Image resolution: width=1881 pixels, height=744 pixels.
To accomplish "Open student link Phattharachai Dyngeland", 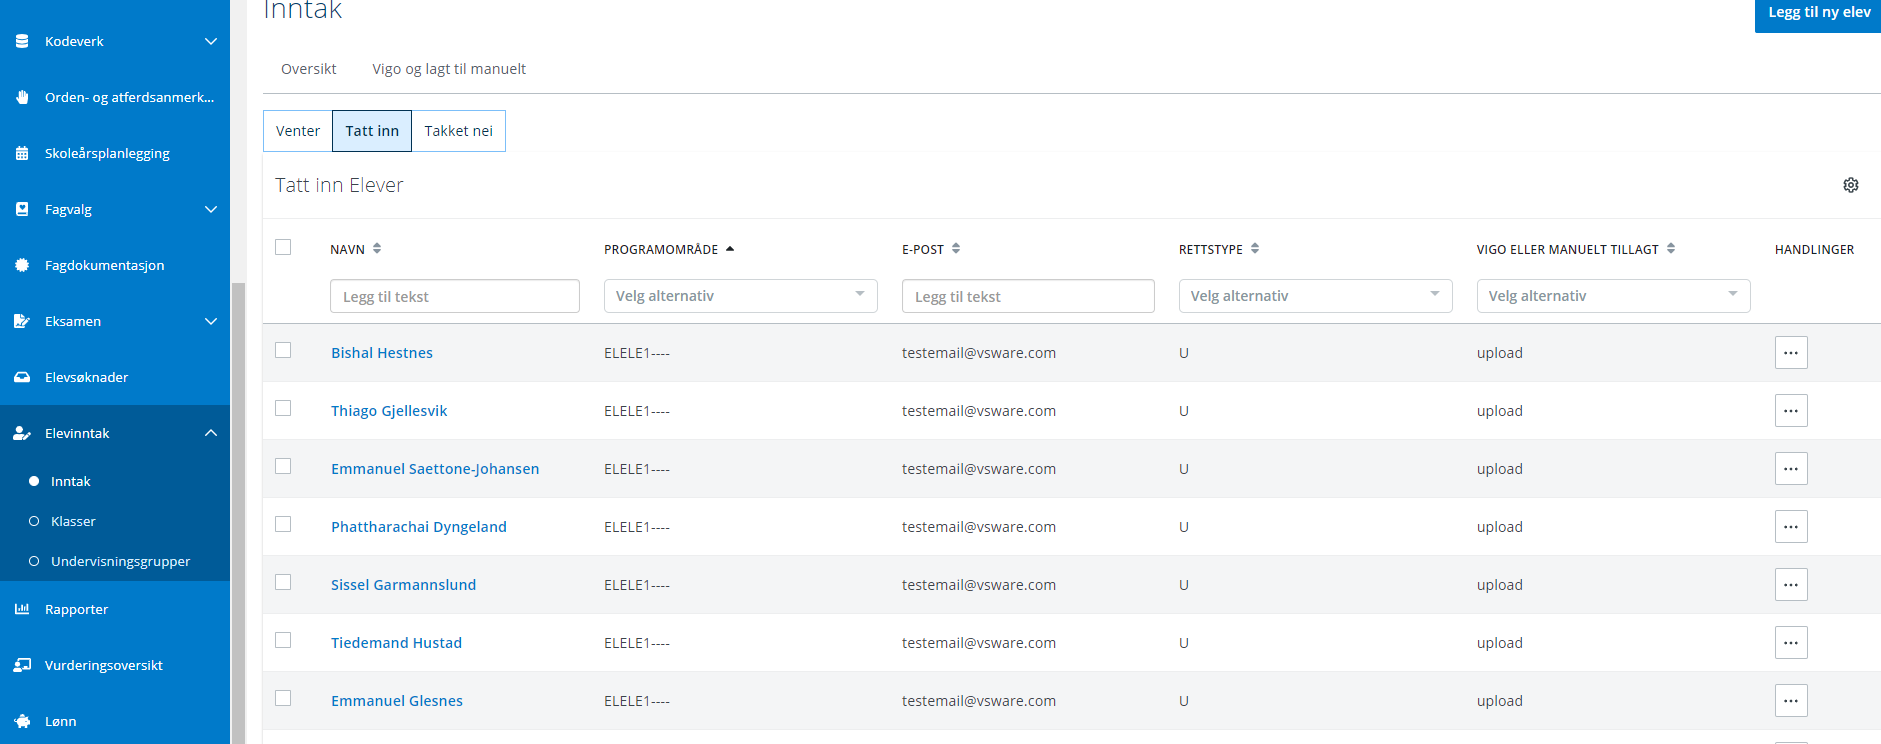I will pyautogui.click(x=419, y=527).
